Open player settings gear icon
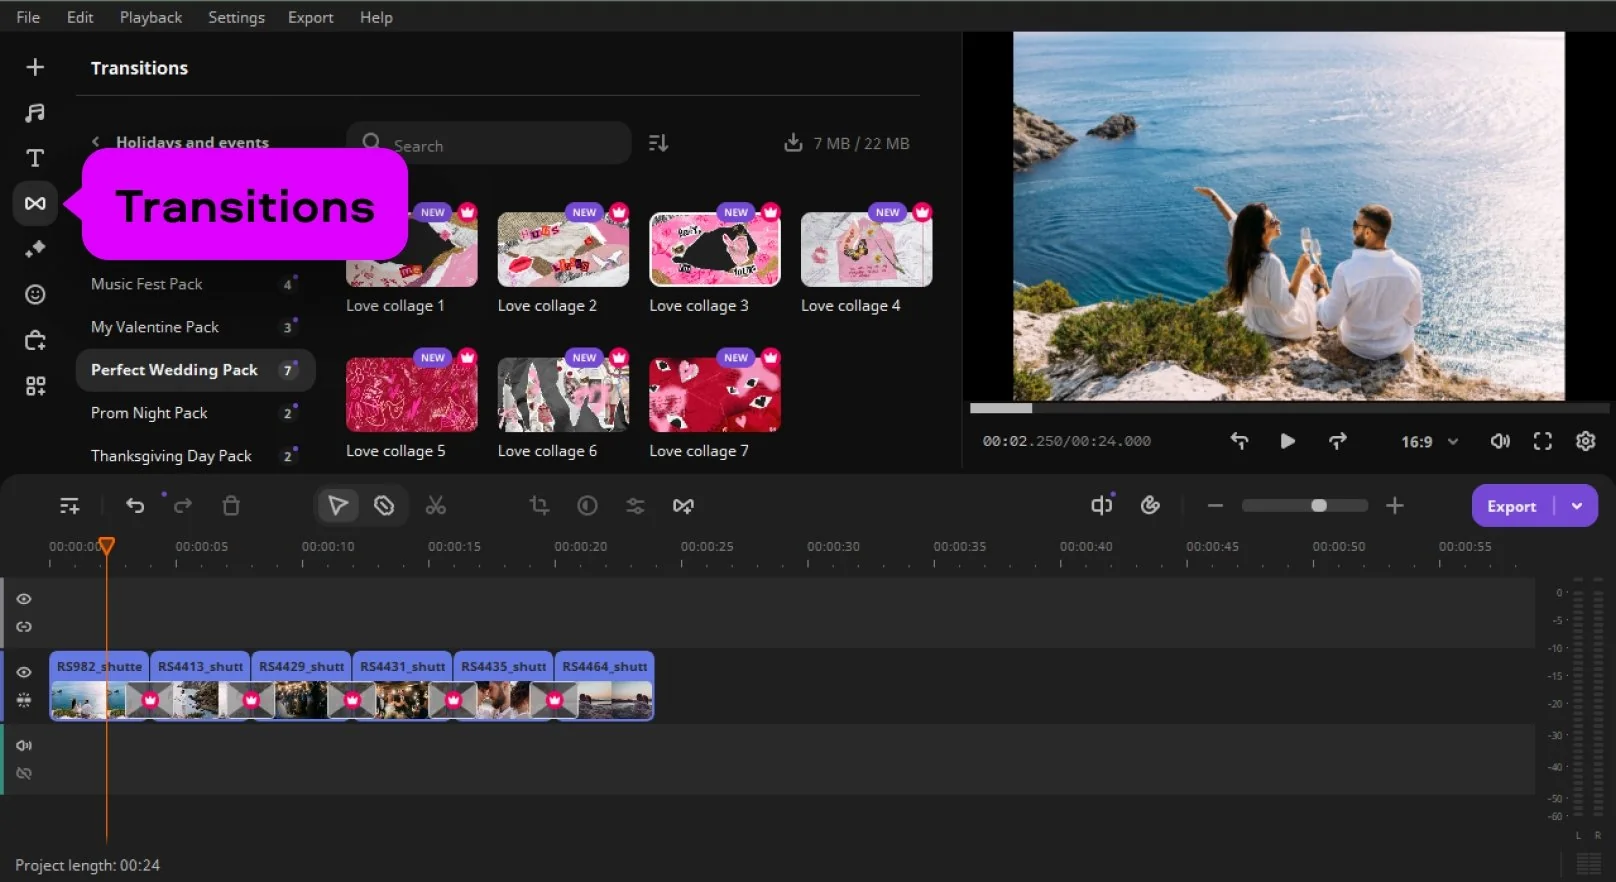The image size is (1616, 882). point(1585,441)
